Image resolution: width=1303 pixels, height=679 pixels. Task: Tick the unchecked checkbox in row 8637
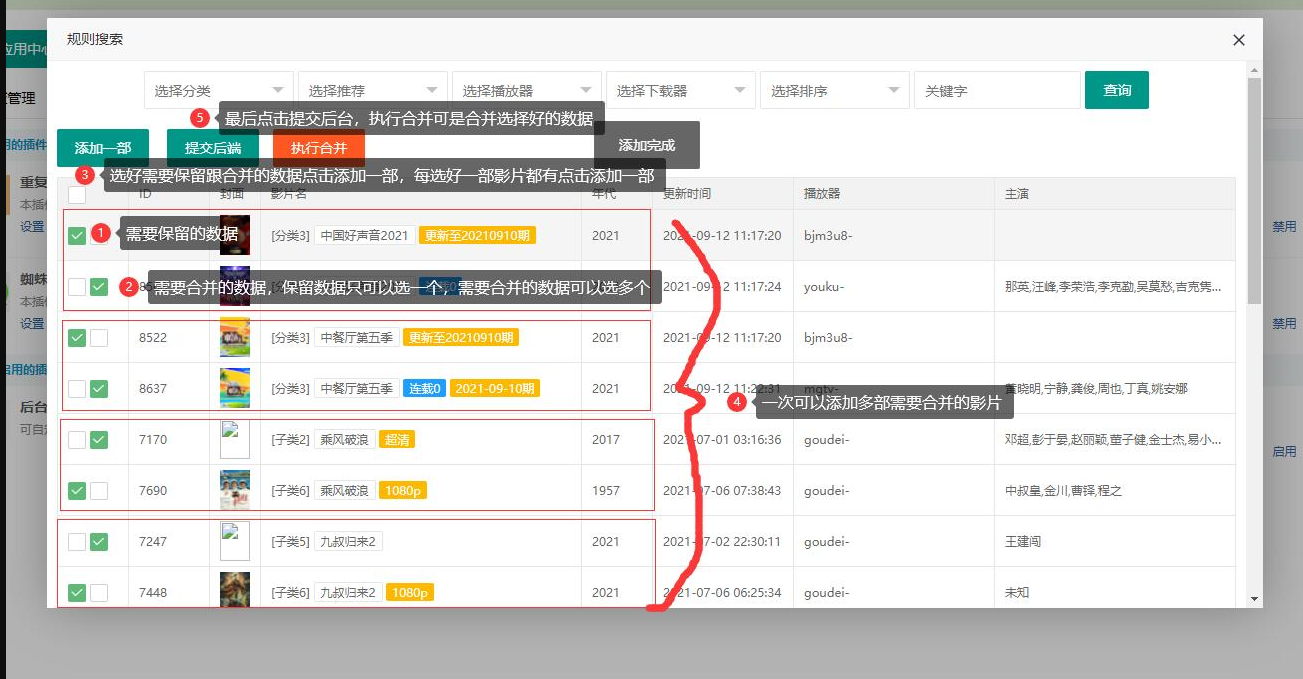pyautogui.click(x=77, y=388)
